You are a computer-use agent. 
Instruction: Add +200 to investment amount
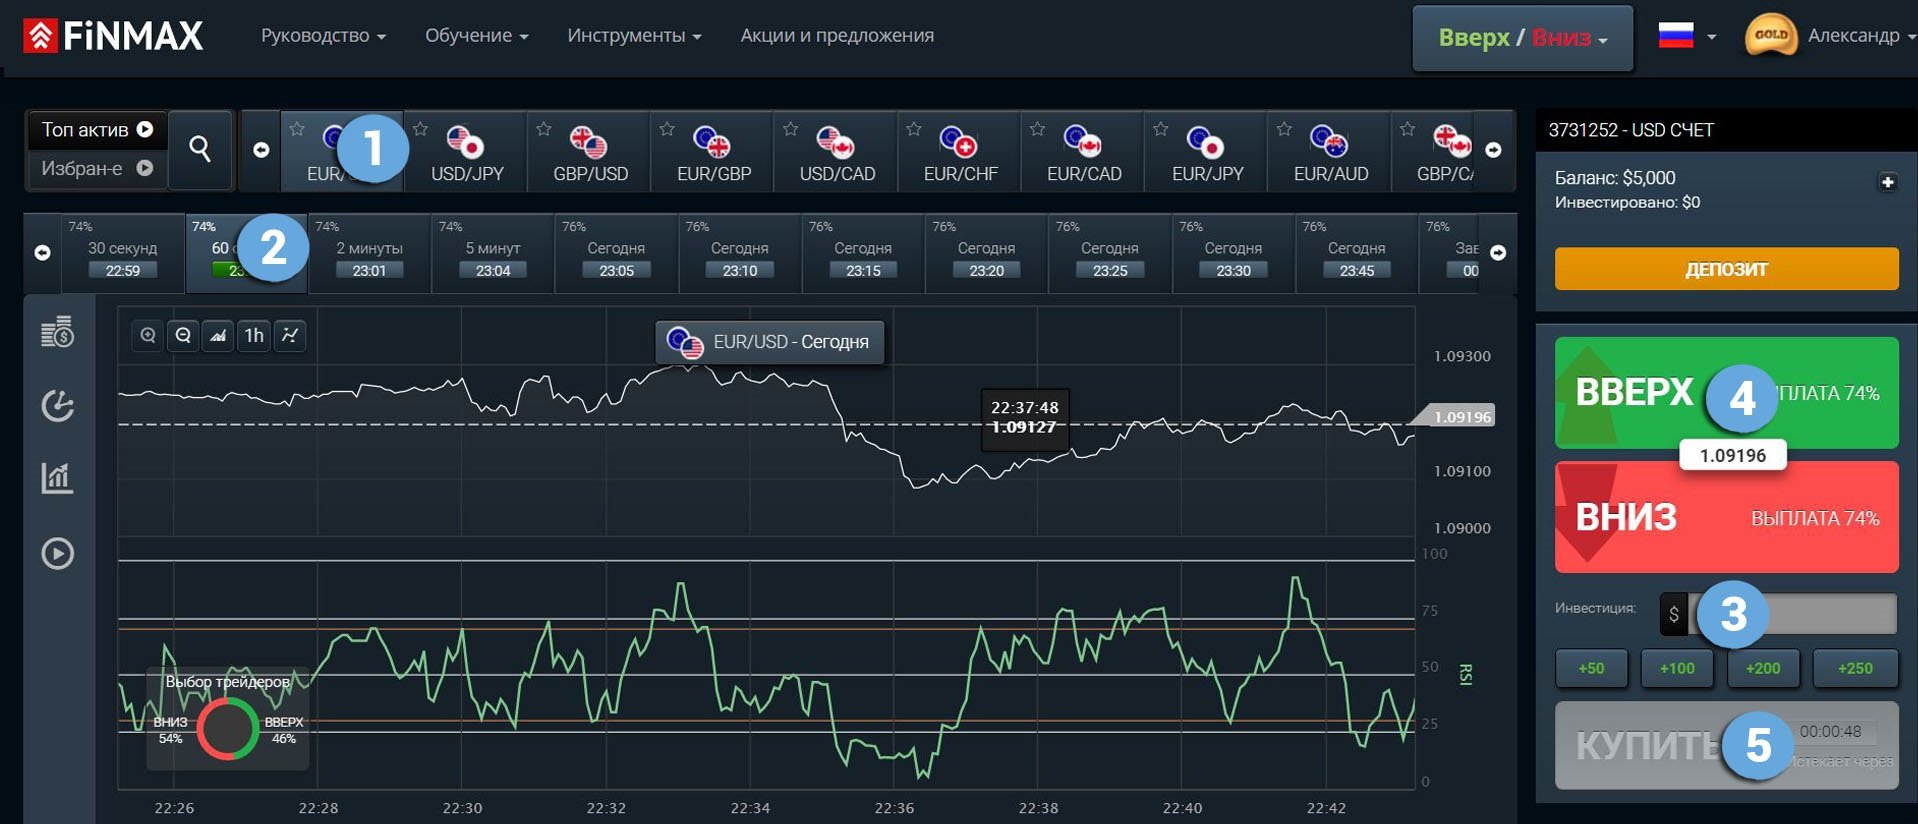(x=1763, y=668)
